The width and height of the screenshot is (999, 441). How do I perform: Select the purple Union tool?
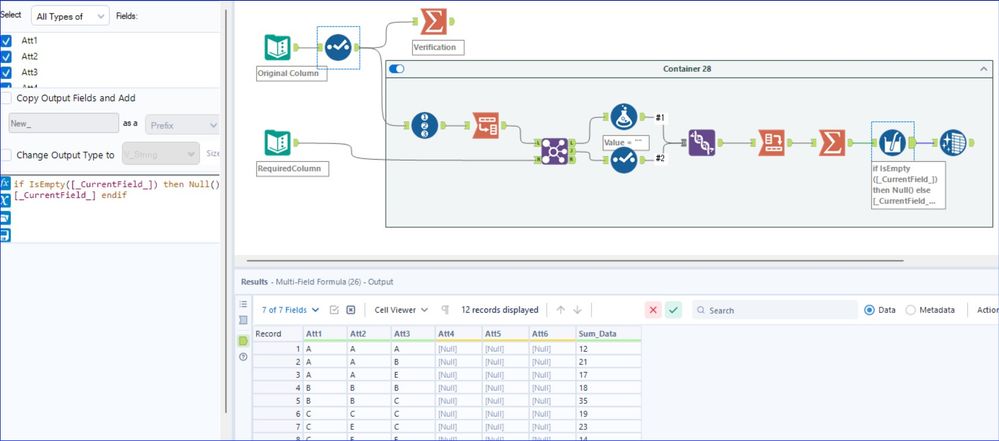pos(701,143)
